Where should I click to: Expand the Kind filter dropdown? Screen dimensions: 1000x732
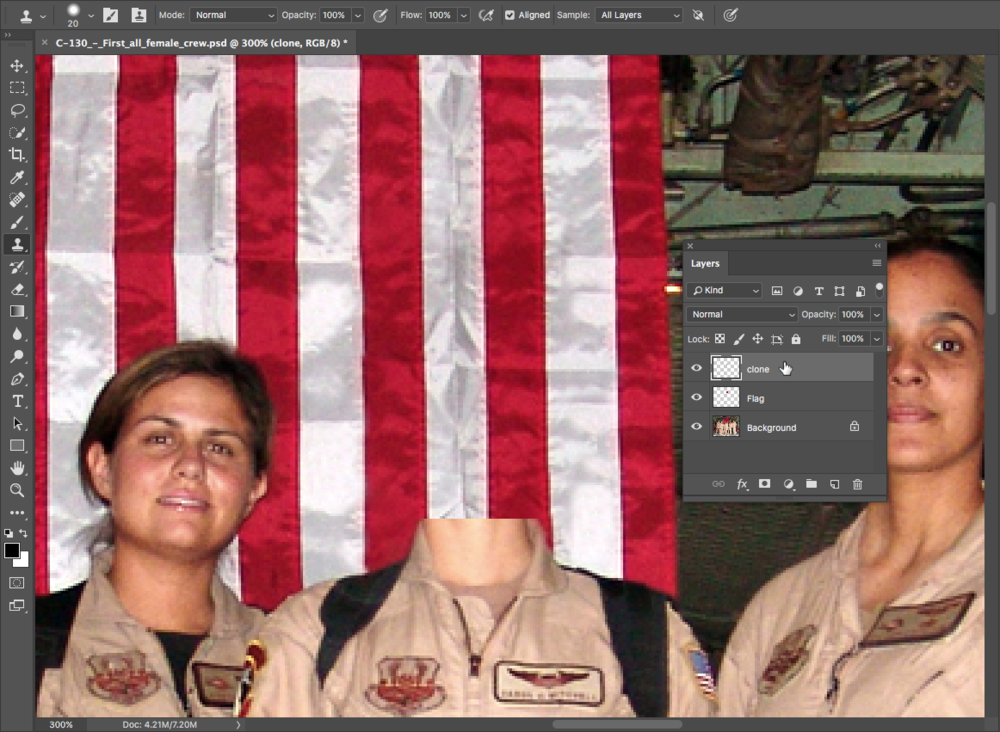tap(726, 291)
